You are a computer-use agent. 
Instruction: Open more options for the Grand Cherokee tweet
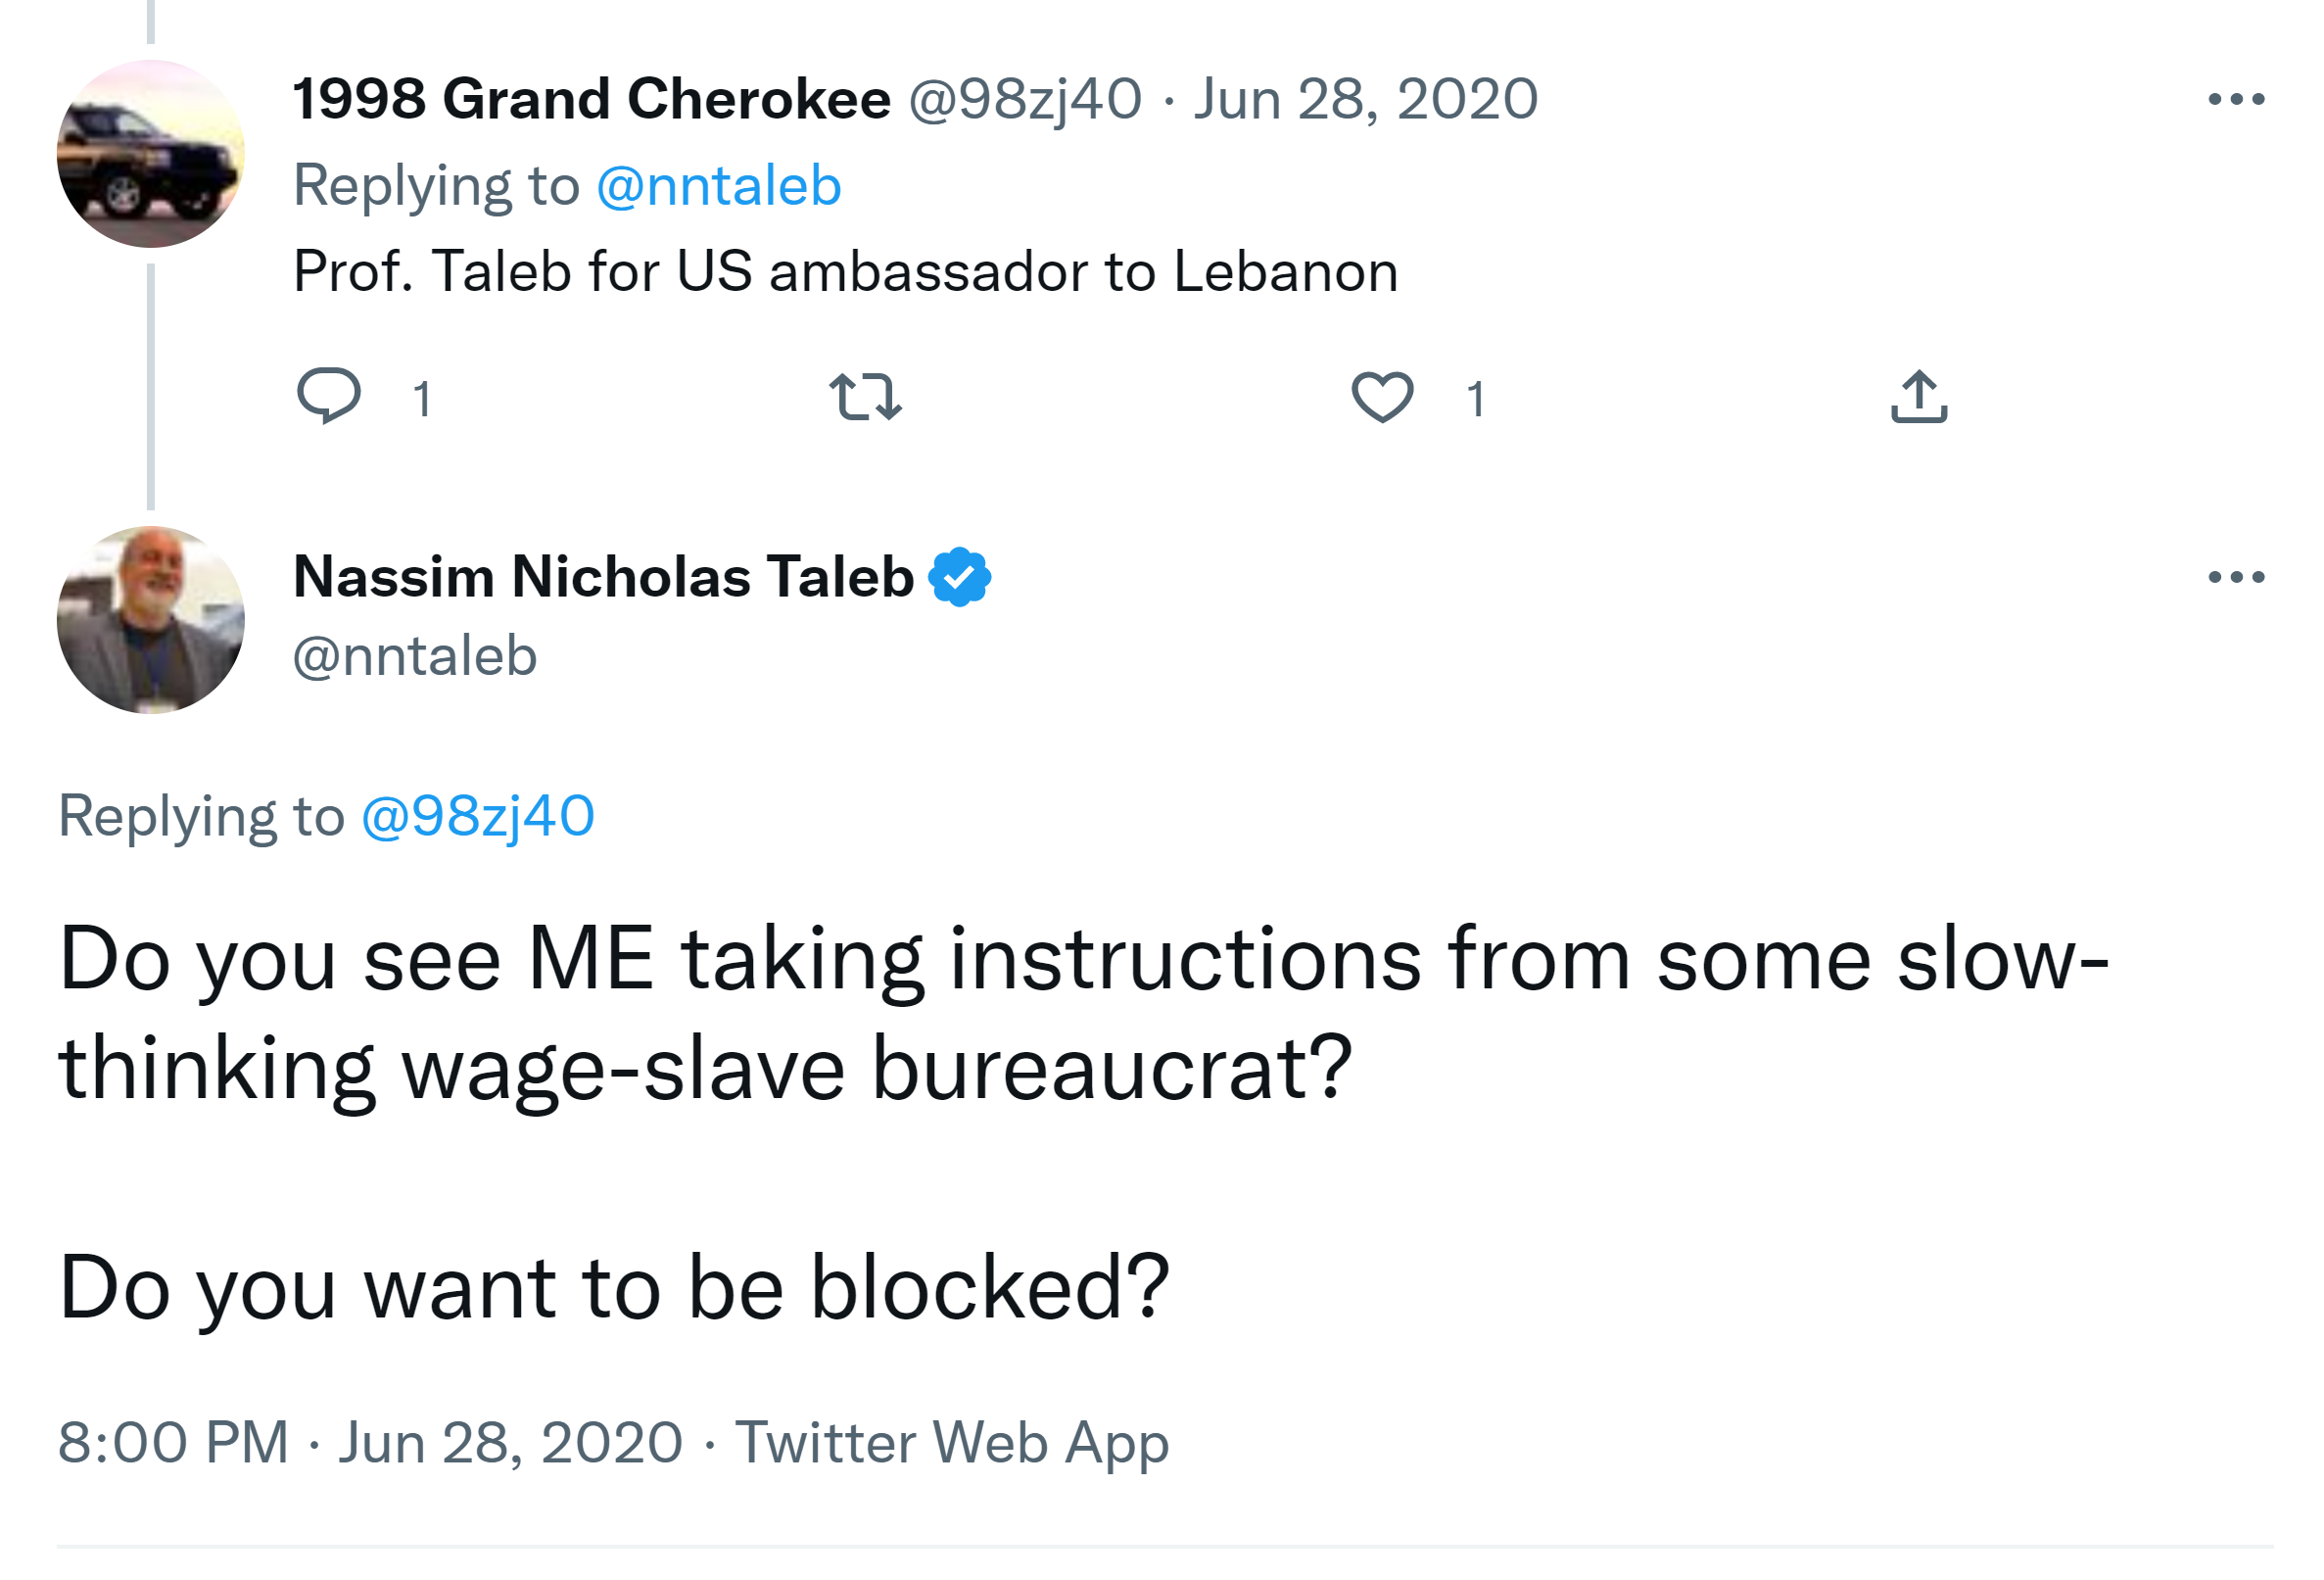(2235, 99)
